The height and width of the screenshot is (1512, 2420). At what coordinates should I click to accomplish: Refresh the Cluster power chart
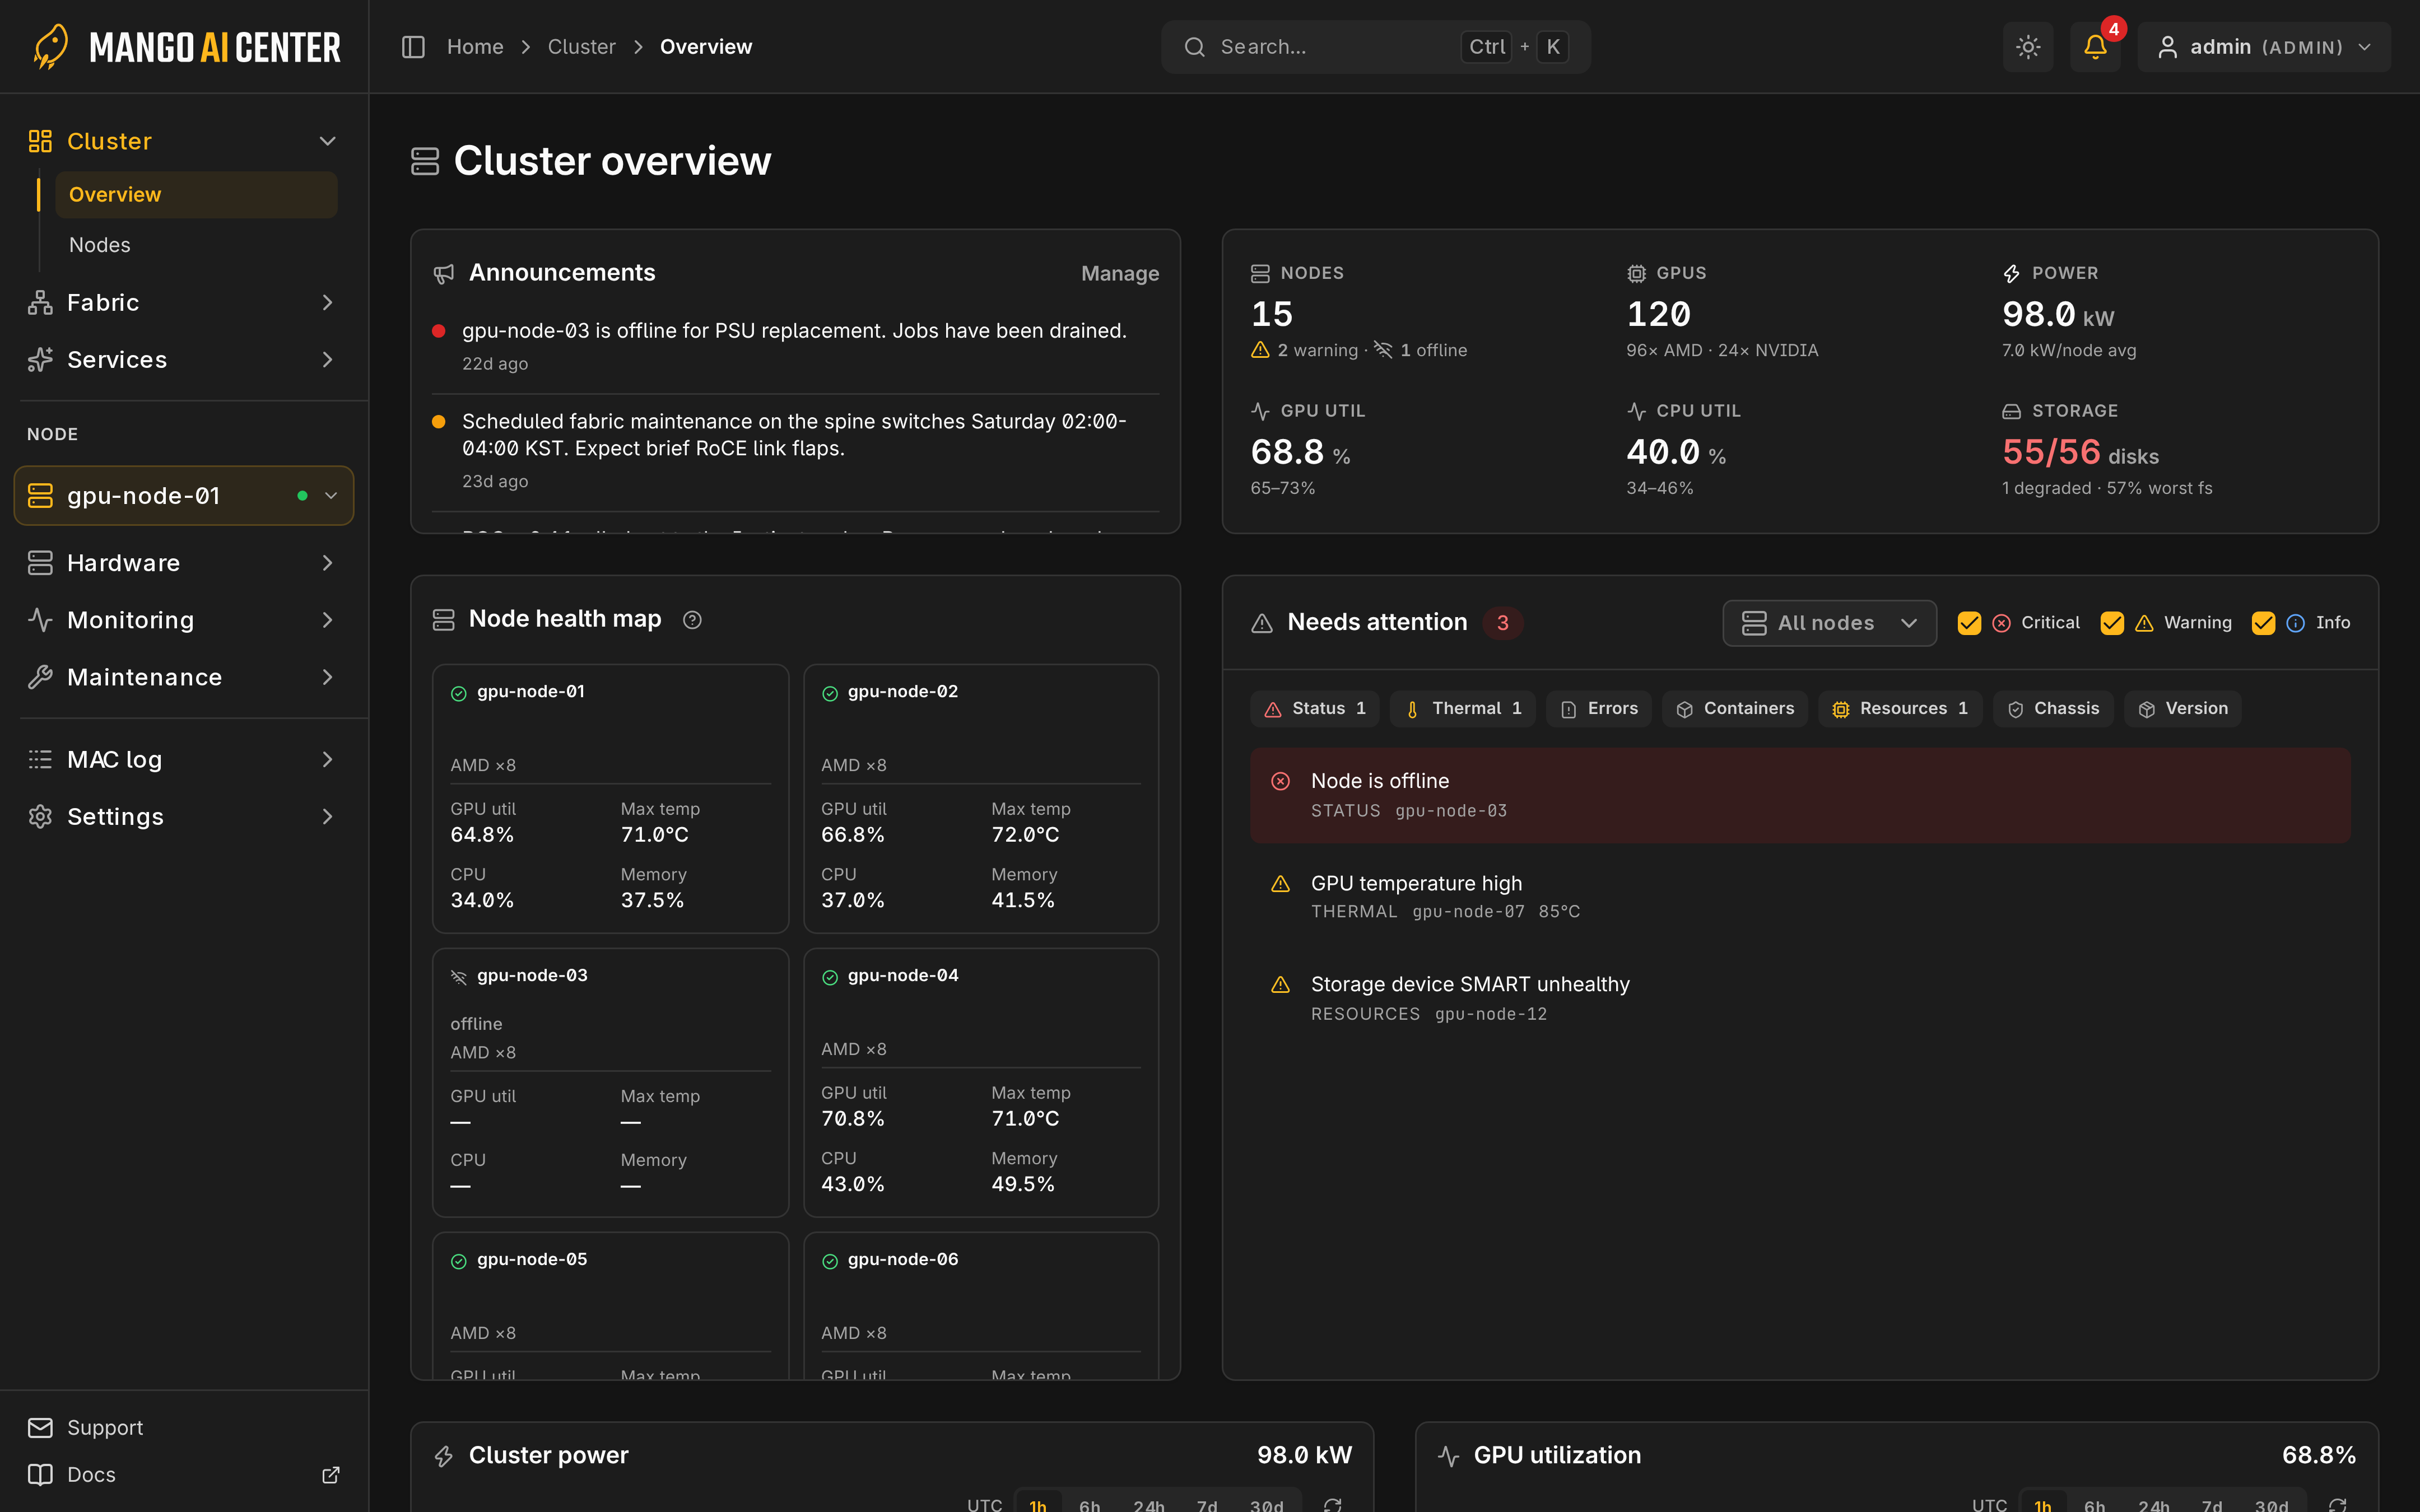[1332, 1505]
